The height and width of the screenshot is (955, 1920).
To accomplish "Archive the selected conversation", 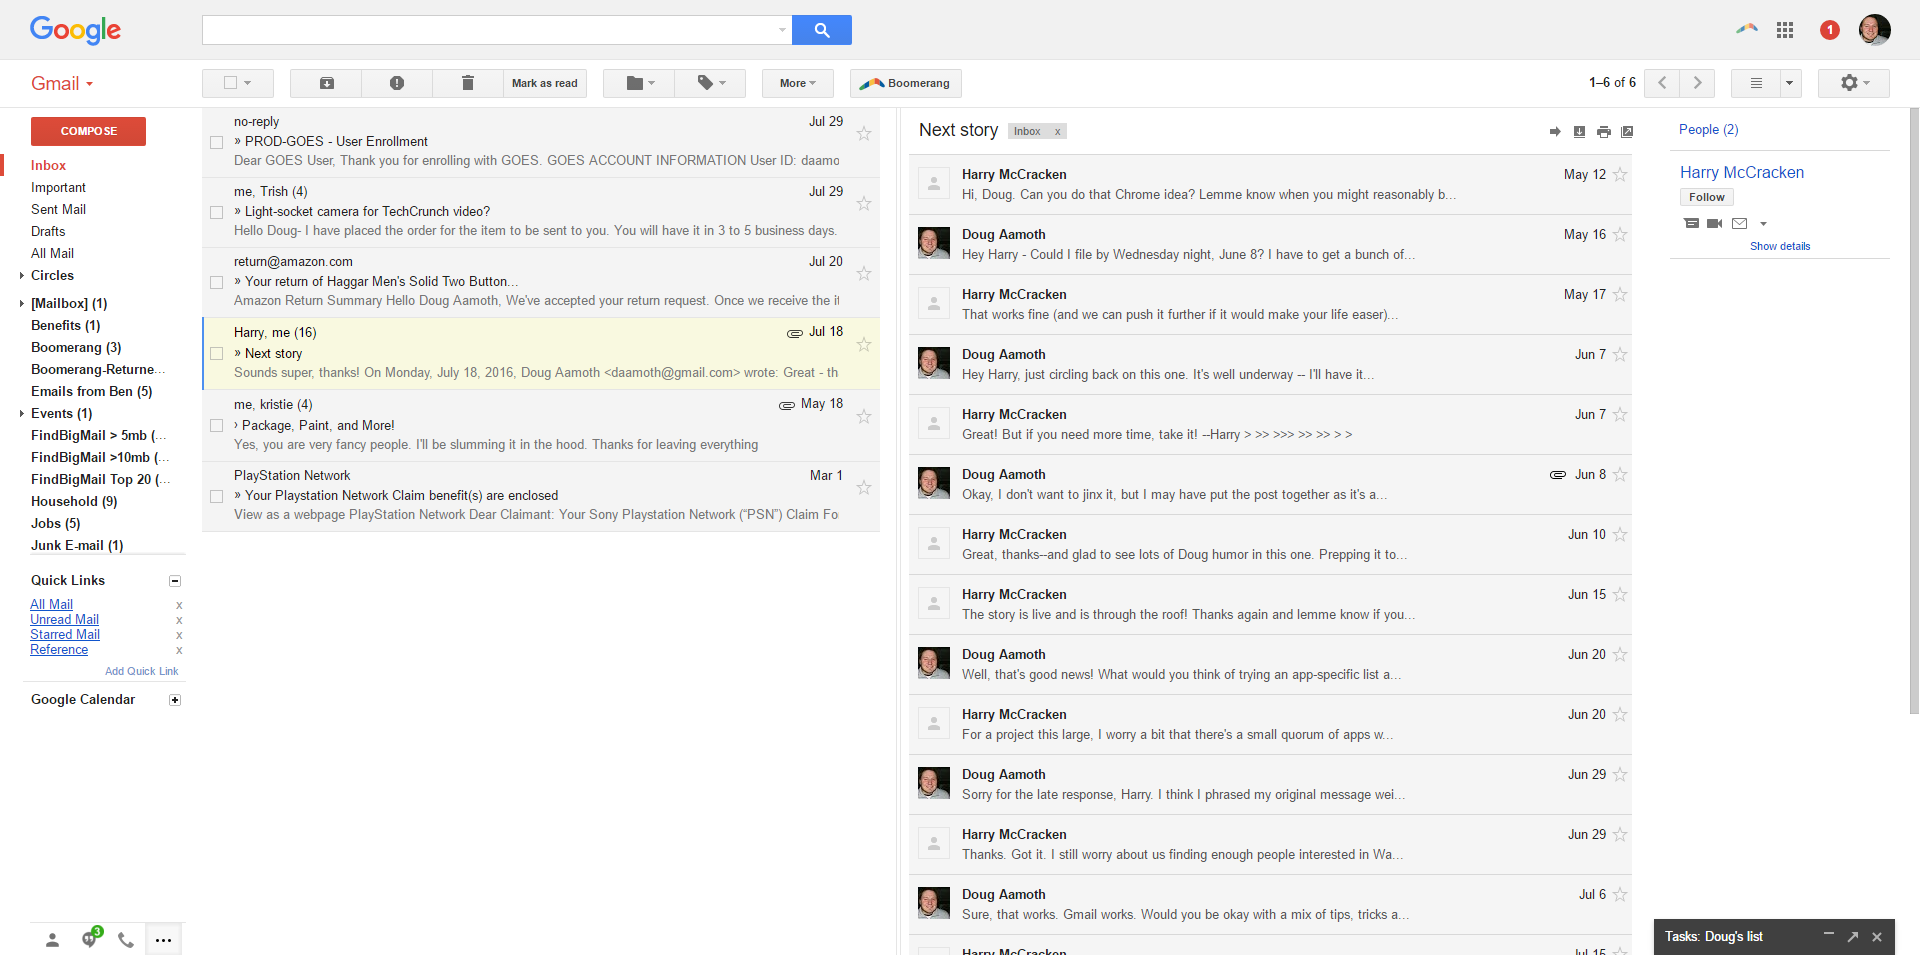I will tap(326, 83).
